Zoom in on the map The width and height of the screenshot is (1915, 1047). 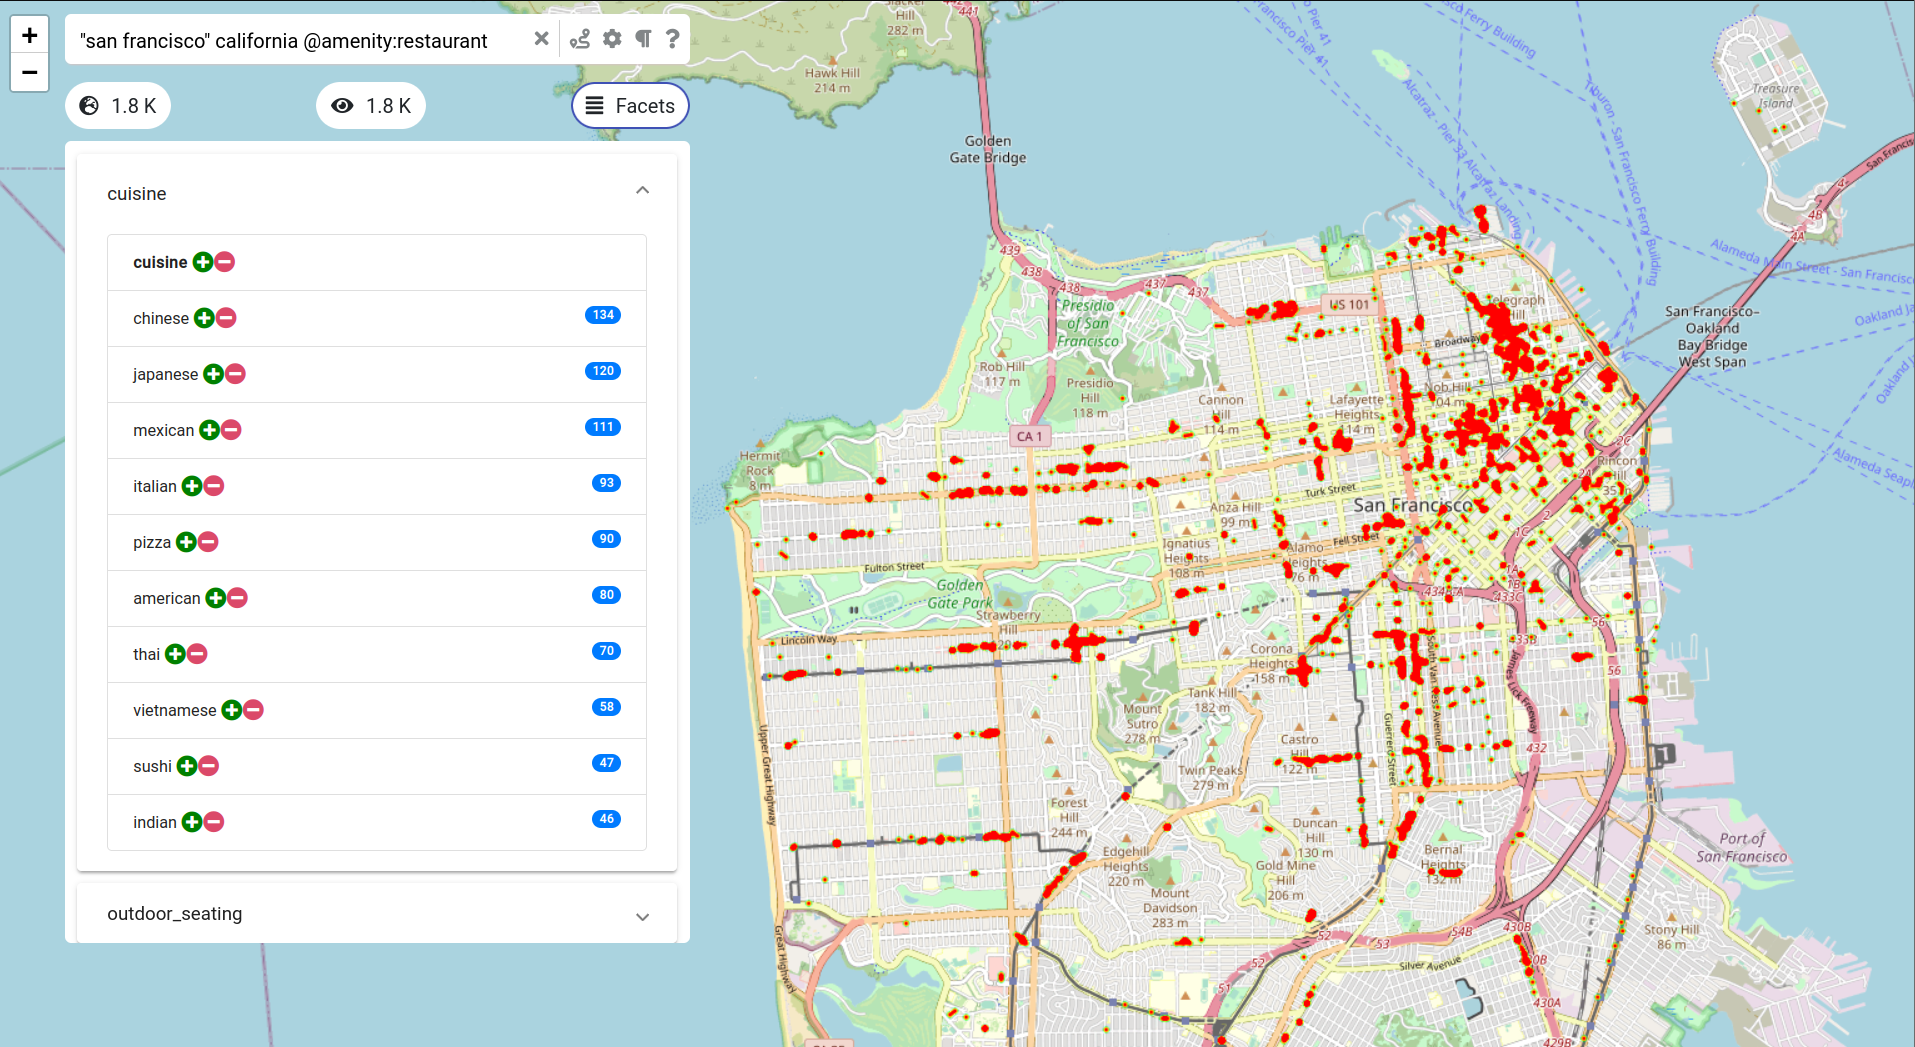tap(30, 36)
